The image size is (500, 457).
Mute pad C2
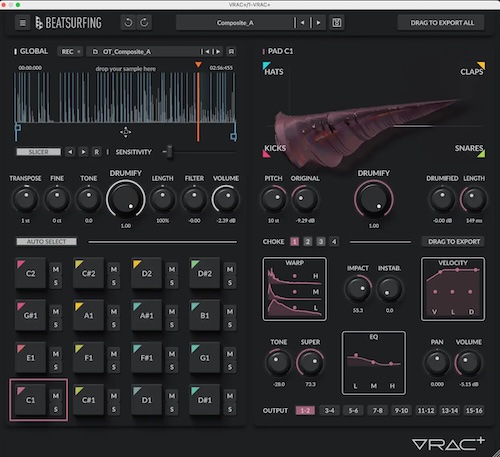click(56, 269)
